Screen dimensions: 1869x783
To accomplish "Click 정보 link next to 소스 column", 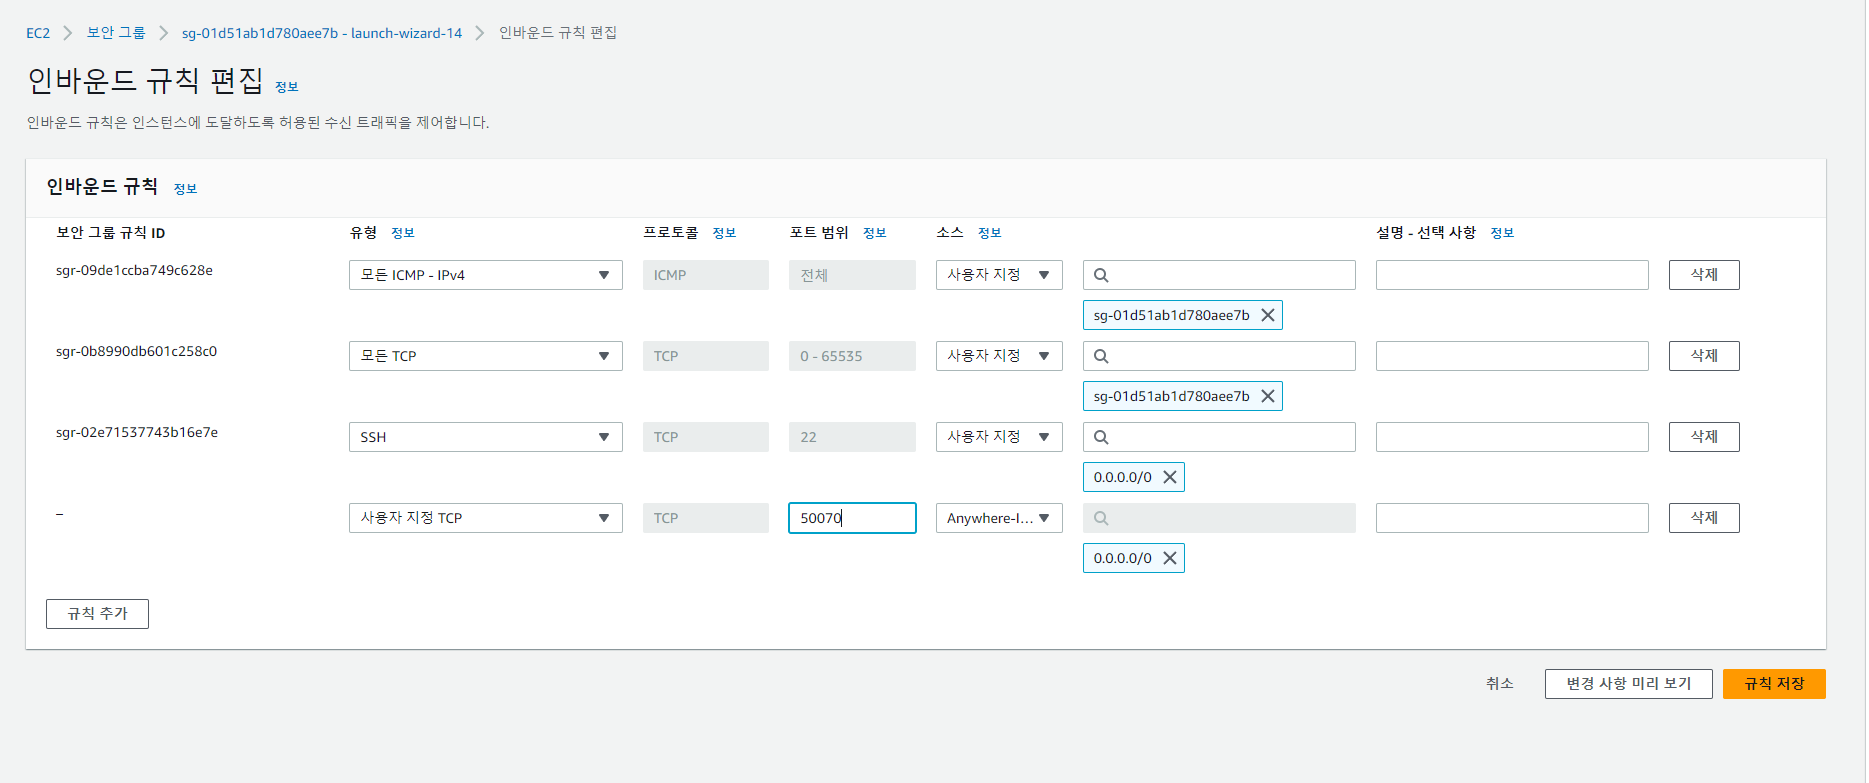I will (990, 233).
